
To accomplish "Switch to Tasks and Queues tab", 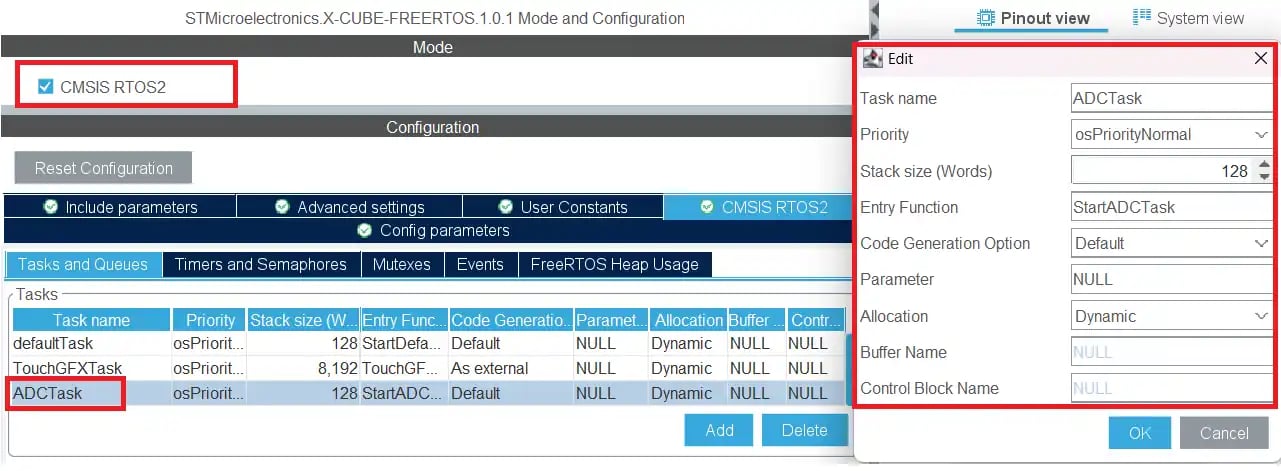I will (x=83, y=264).
